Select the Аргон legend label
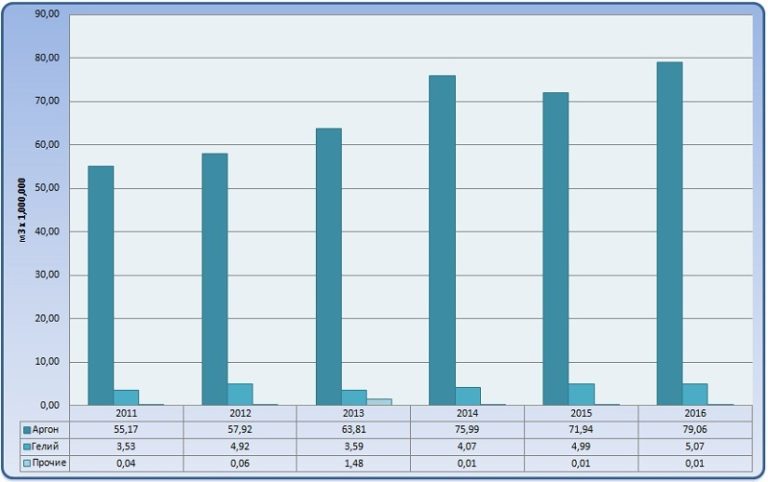Screen dimensions: 768x482 (x=45, y=430)
